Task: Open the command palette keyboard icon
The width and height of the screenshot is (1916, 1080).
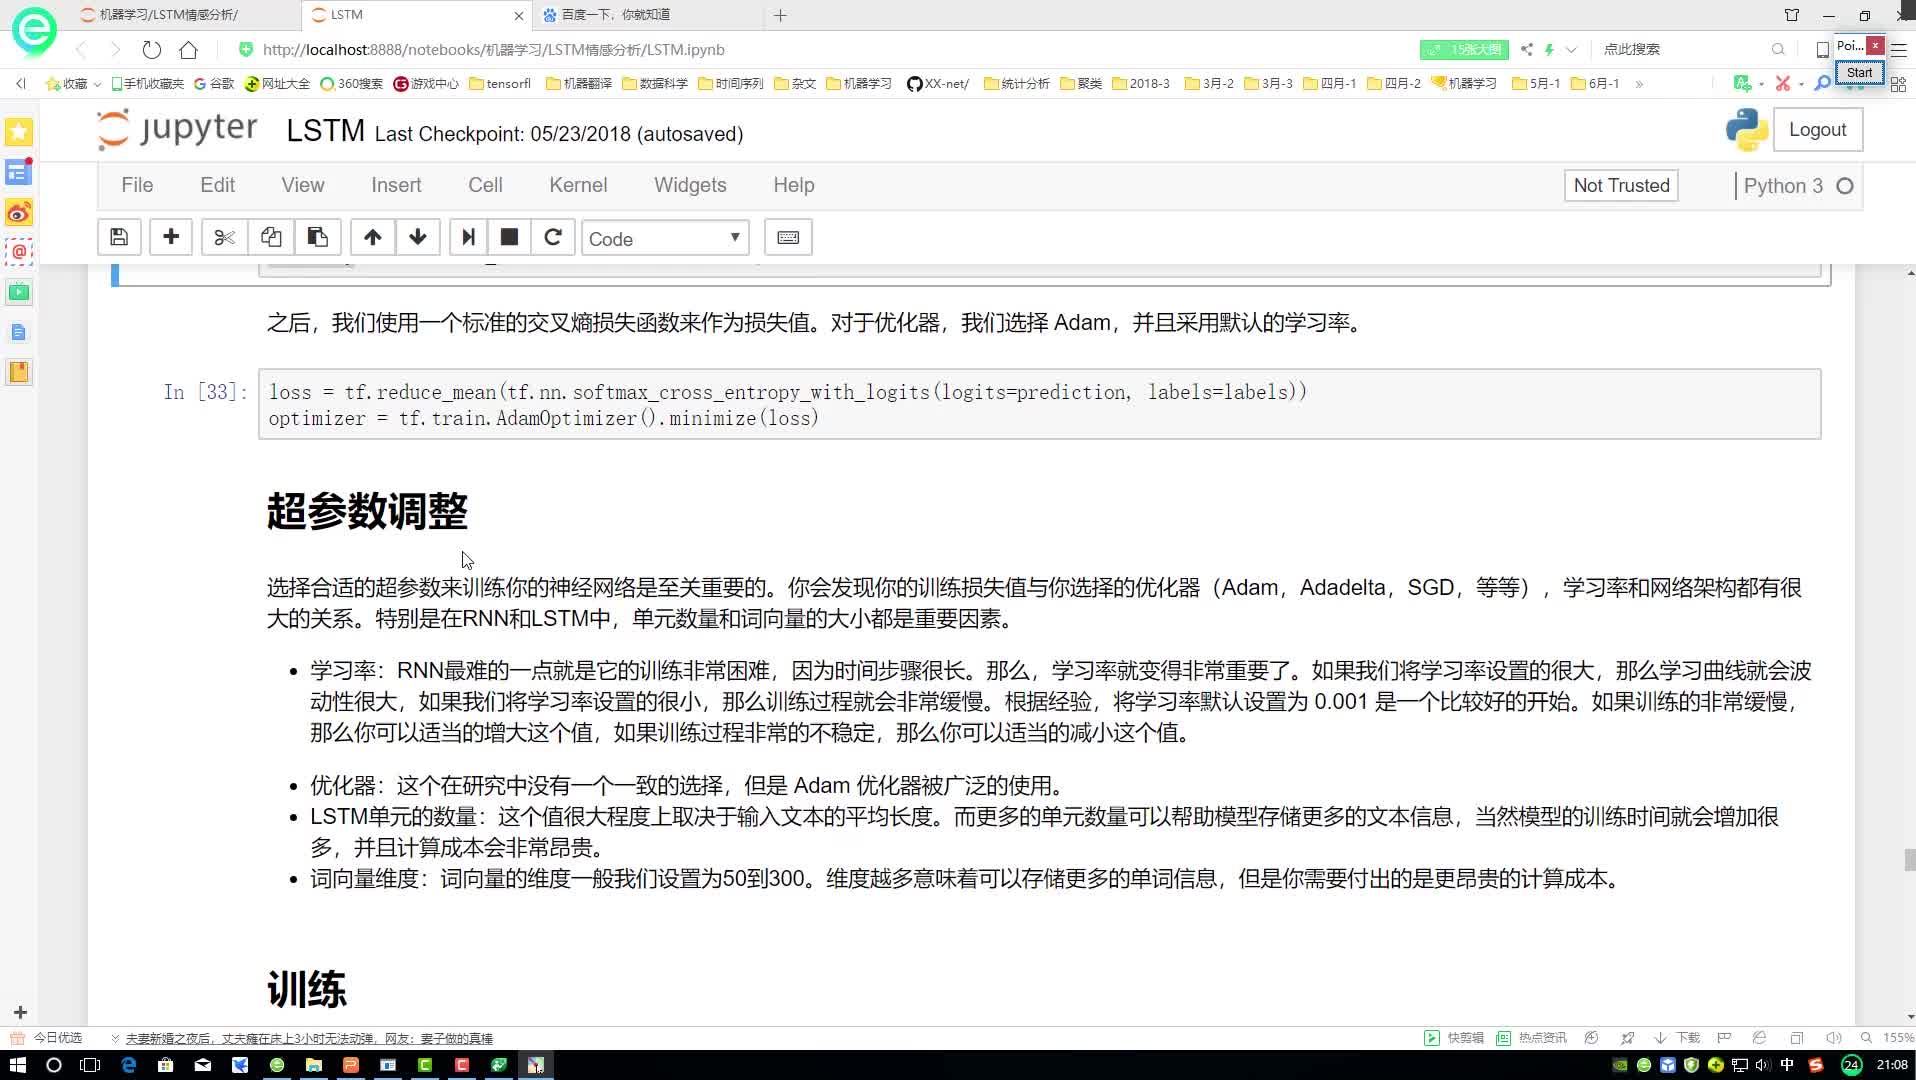Action: [x=788, y=237]
